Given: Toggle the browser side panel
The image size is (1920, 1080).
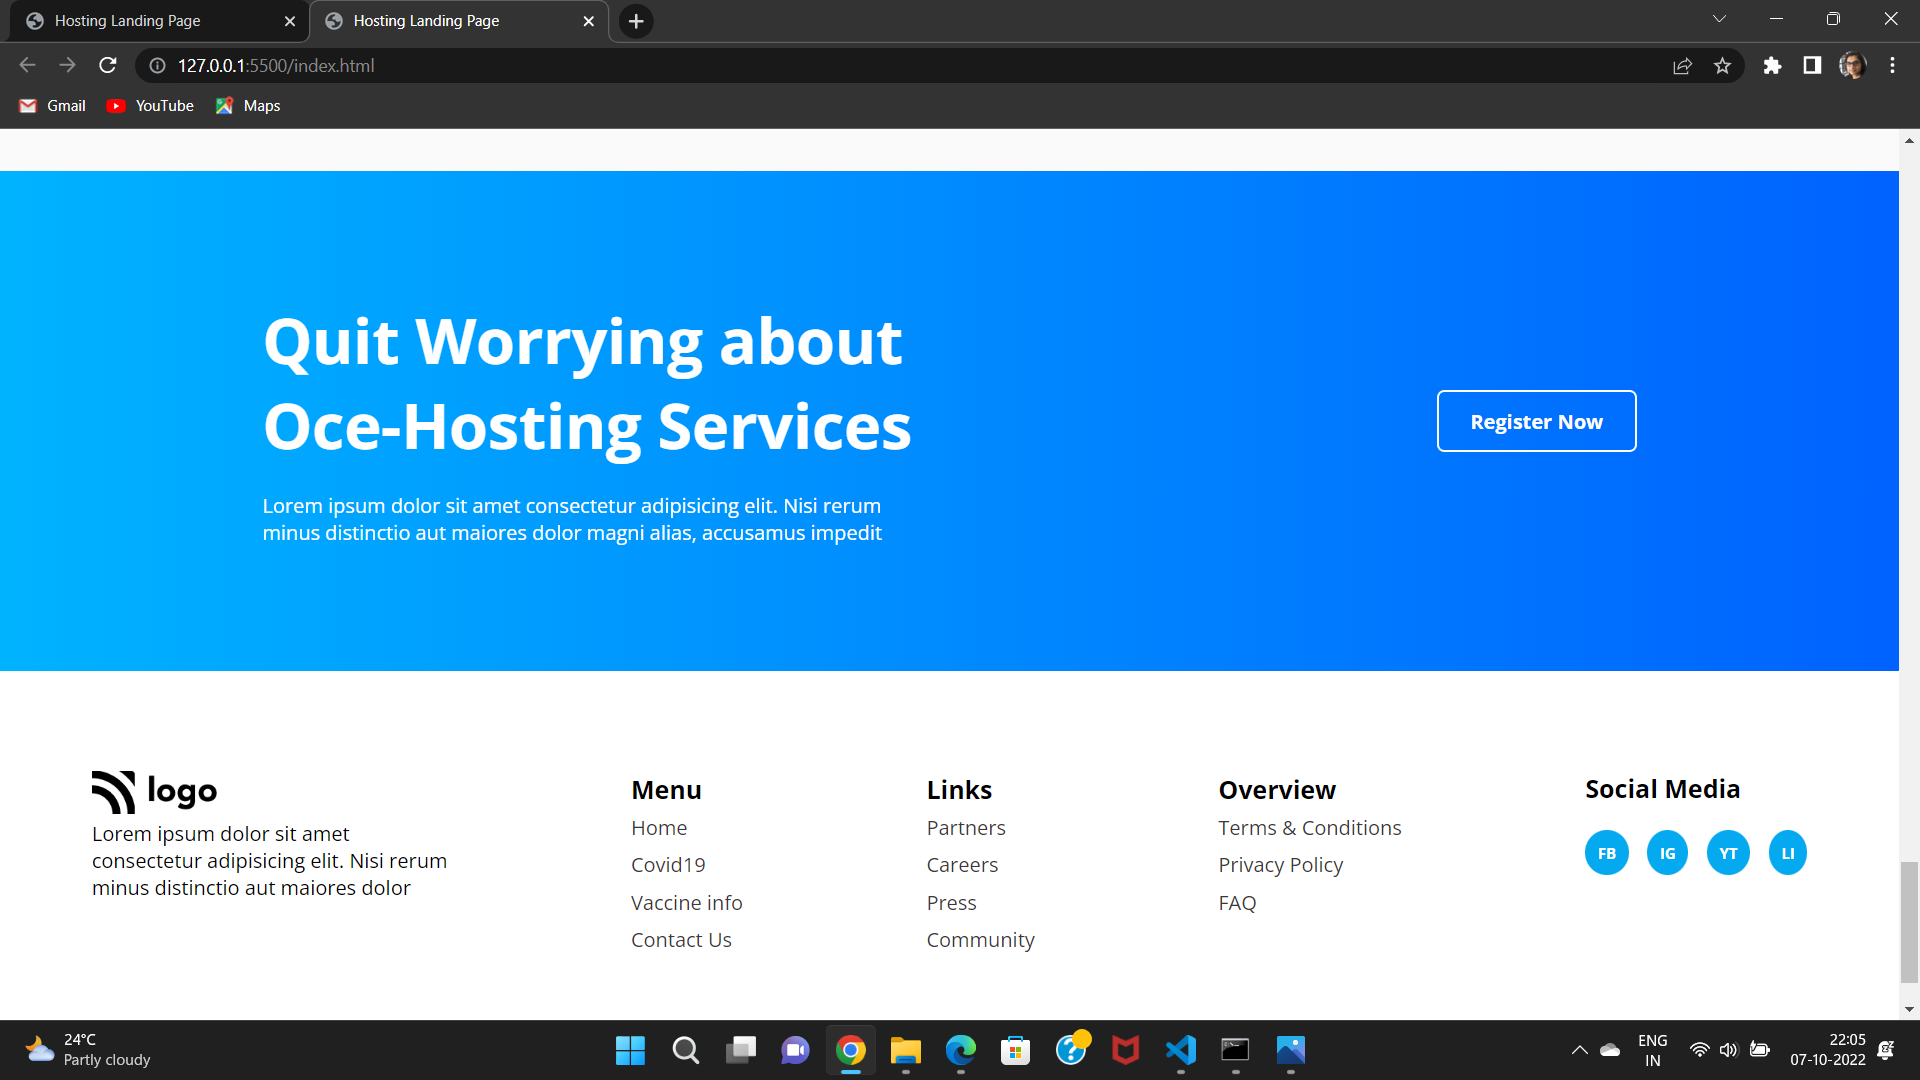Looking at the screenshot, I should [1812, 65].
